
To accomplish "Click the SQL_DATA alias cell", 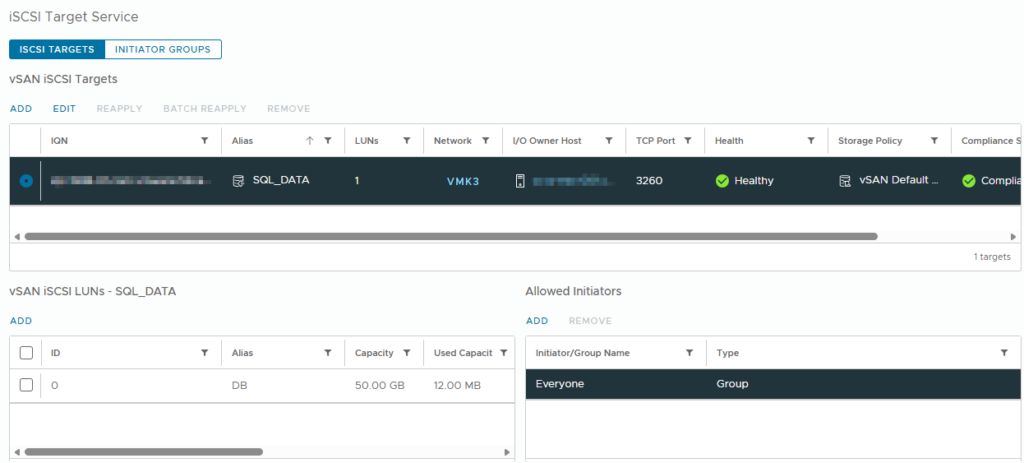I will (x=281, y=181).
